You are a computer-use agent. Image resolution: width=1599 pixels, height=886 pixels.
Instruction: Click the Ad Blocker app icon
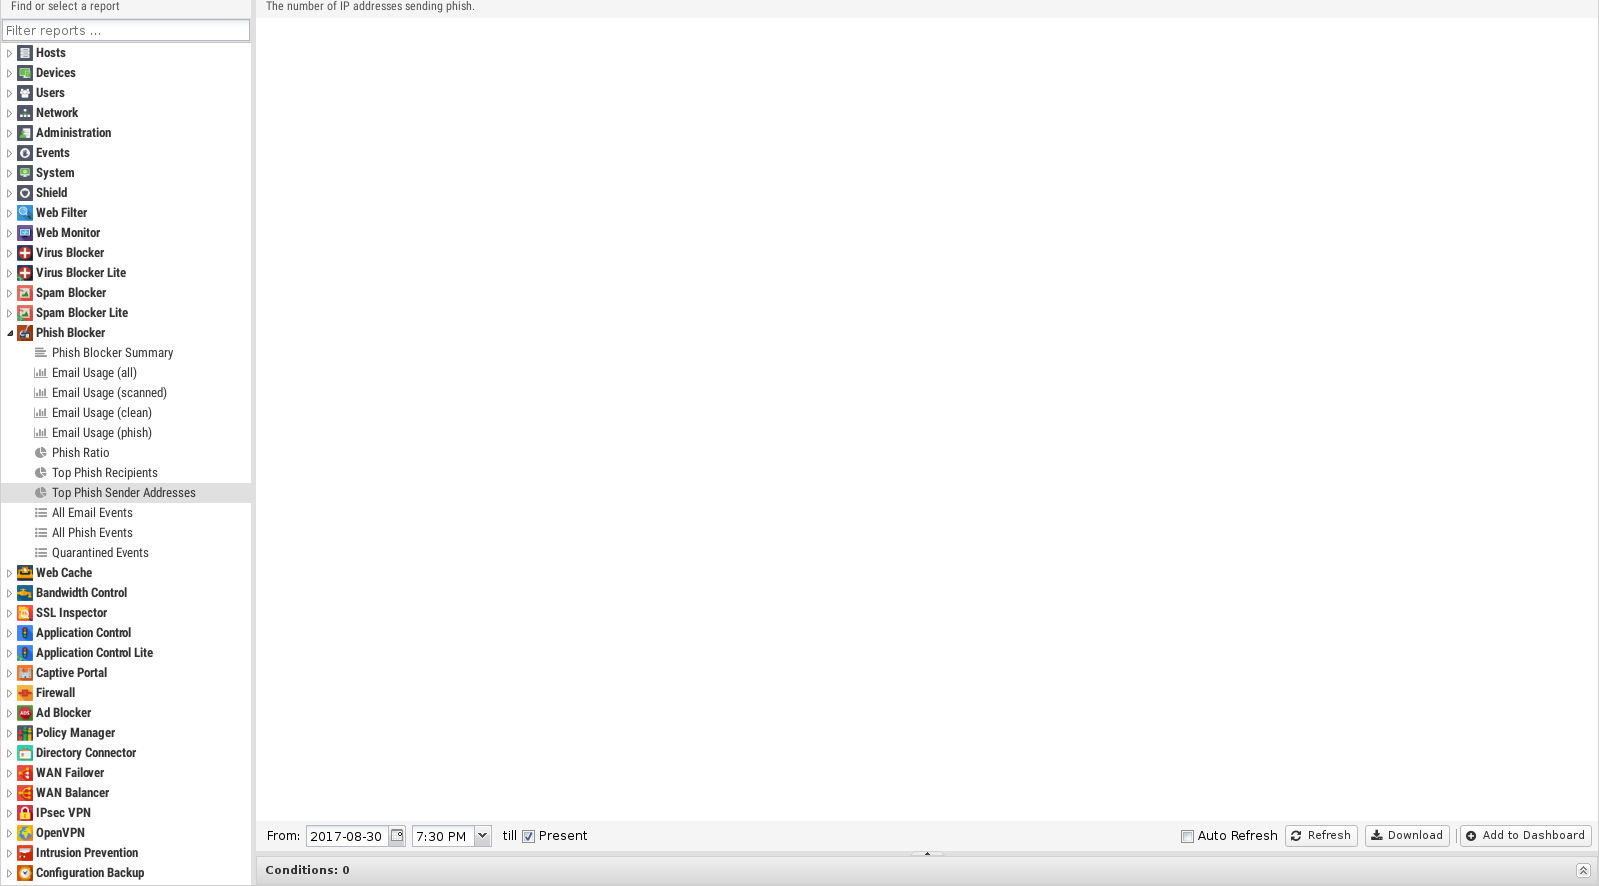[x=25, y=713]
